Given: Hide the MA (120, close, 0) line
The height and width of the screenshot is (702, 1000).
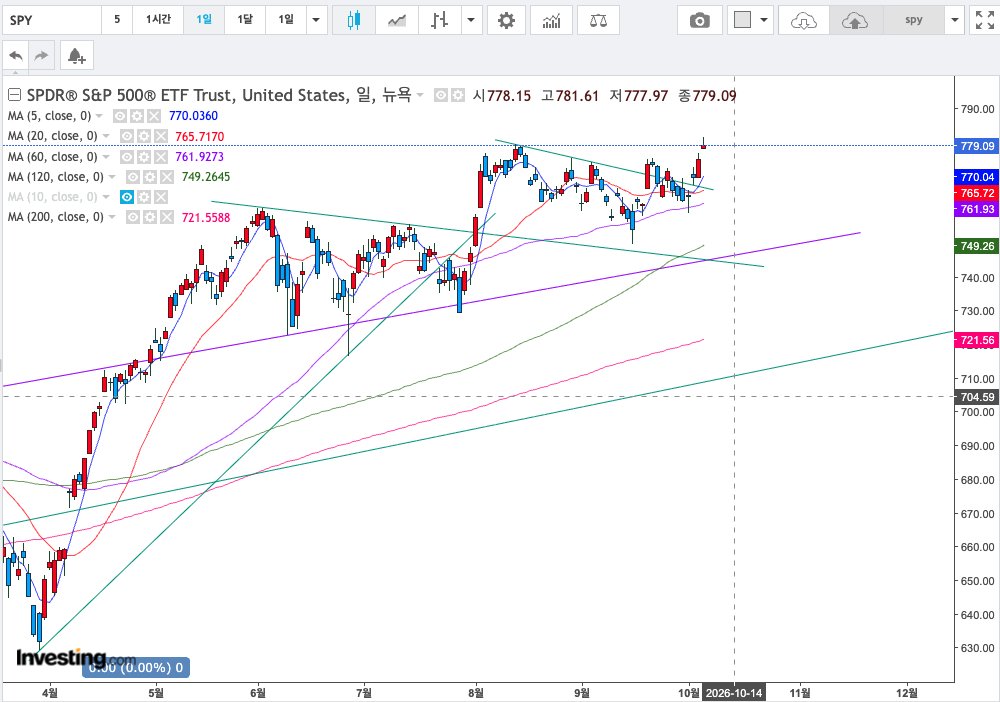Looking at the screenshot, I should (133, 177).
